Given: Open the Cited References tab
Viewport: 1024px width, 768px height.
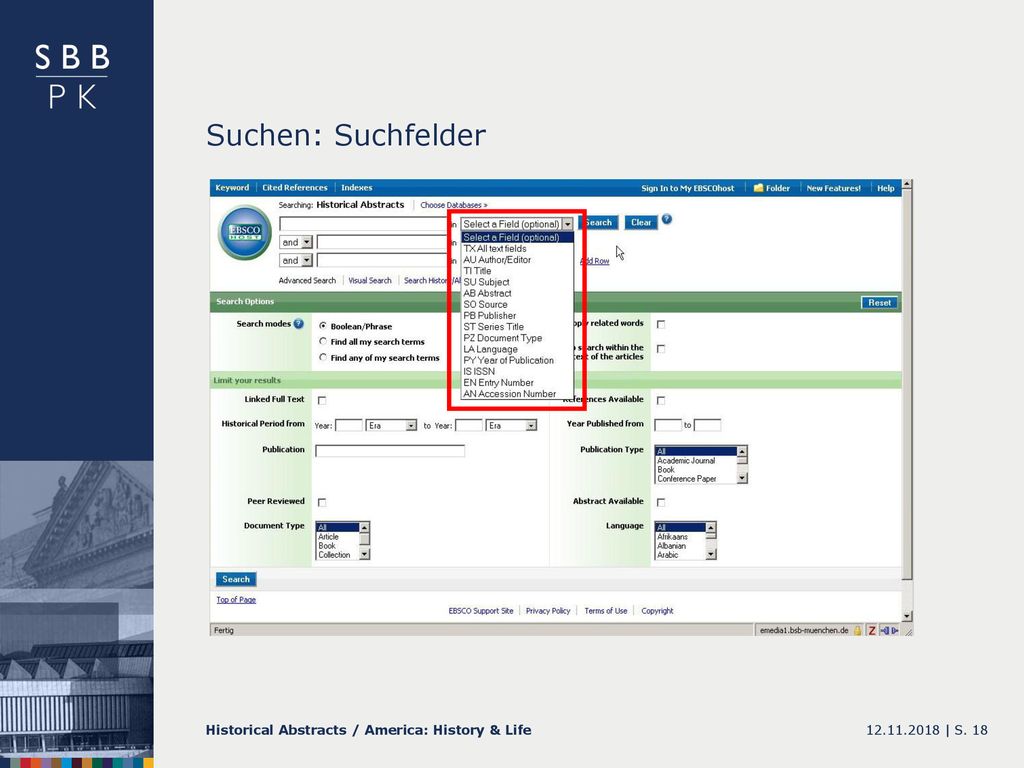Looking at the screenshot, I should (x=295, y=187).
